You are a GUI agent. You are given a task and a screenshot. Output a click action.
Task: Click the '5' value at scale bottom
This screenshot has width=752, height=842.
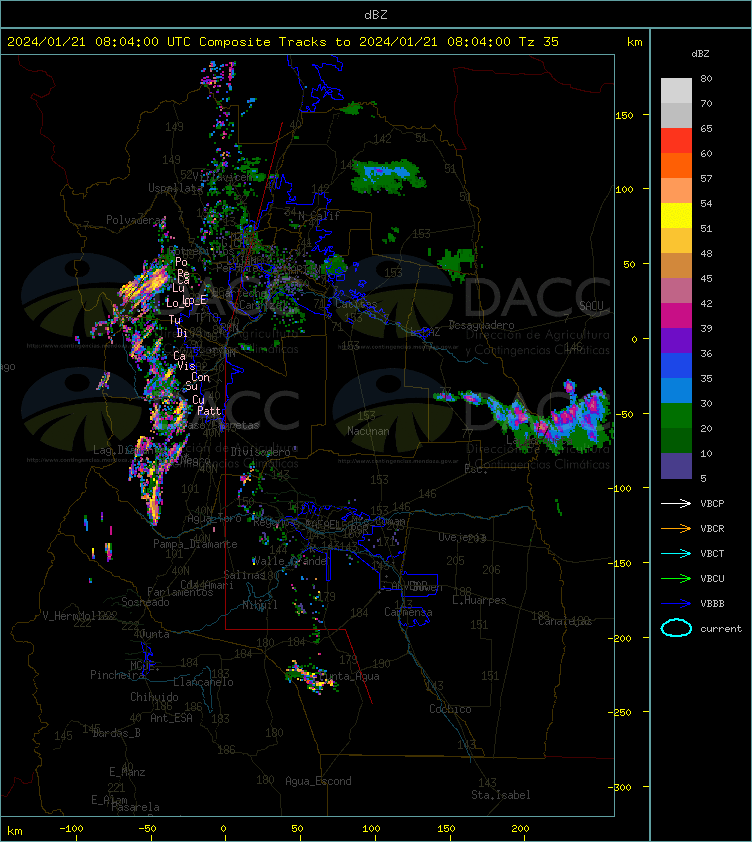point(704,478)
